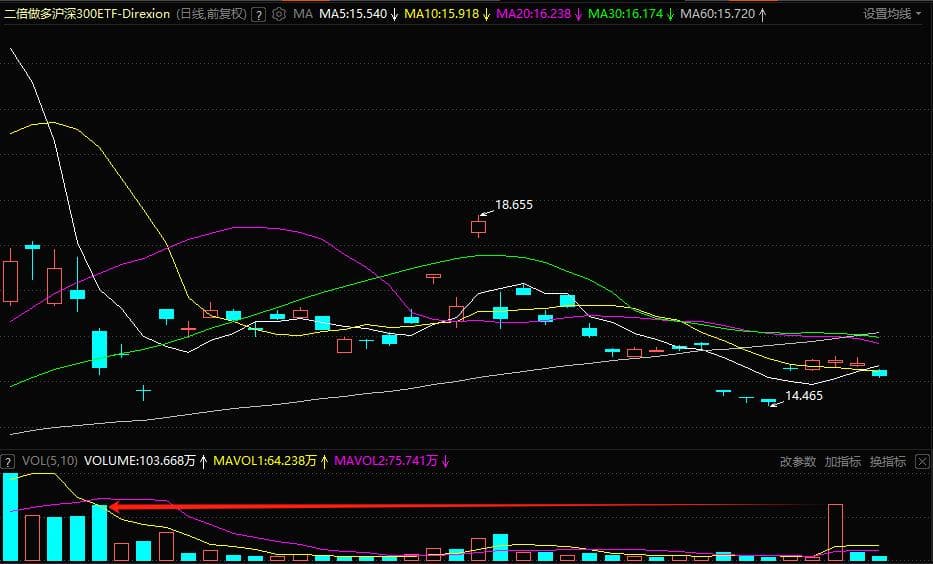Click the 18.655 high price marker
This screenshot has height=564, width=933.
[513, 204]
